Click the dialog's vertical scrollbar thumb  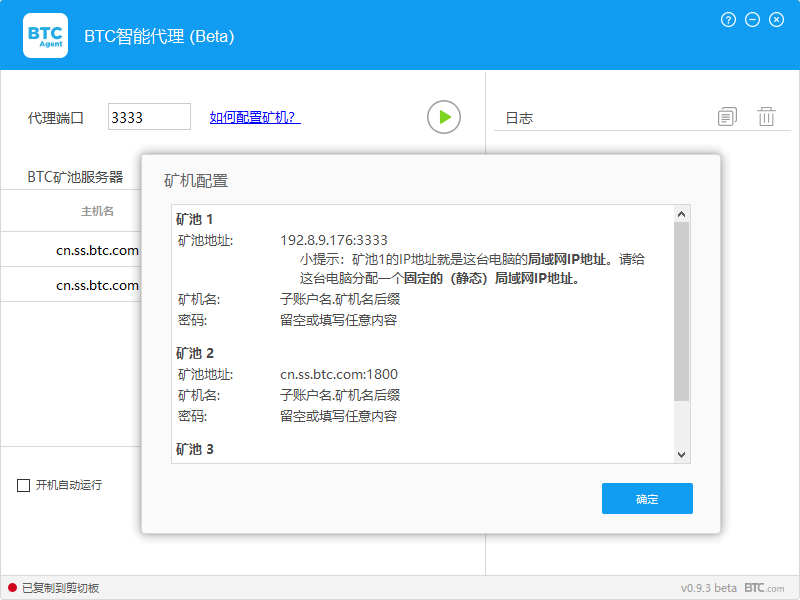pos(681,311)
